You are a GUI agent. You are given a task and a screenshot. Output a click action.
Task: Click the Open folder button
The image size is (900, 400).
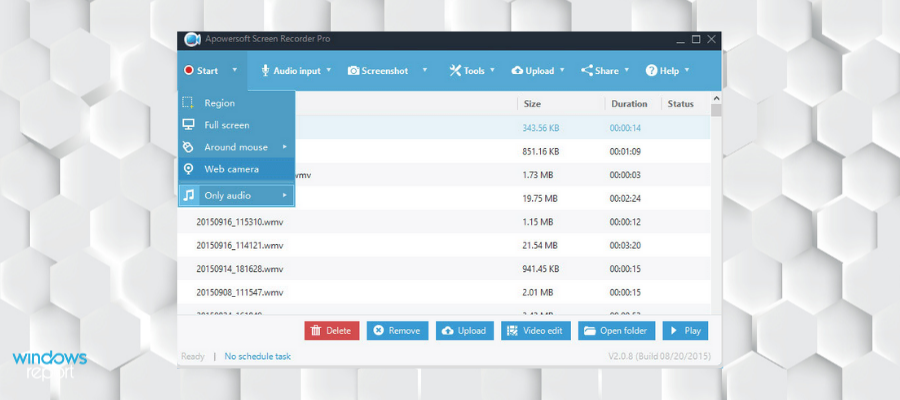[616, 331]
